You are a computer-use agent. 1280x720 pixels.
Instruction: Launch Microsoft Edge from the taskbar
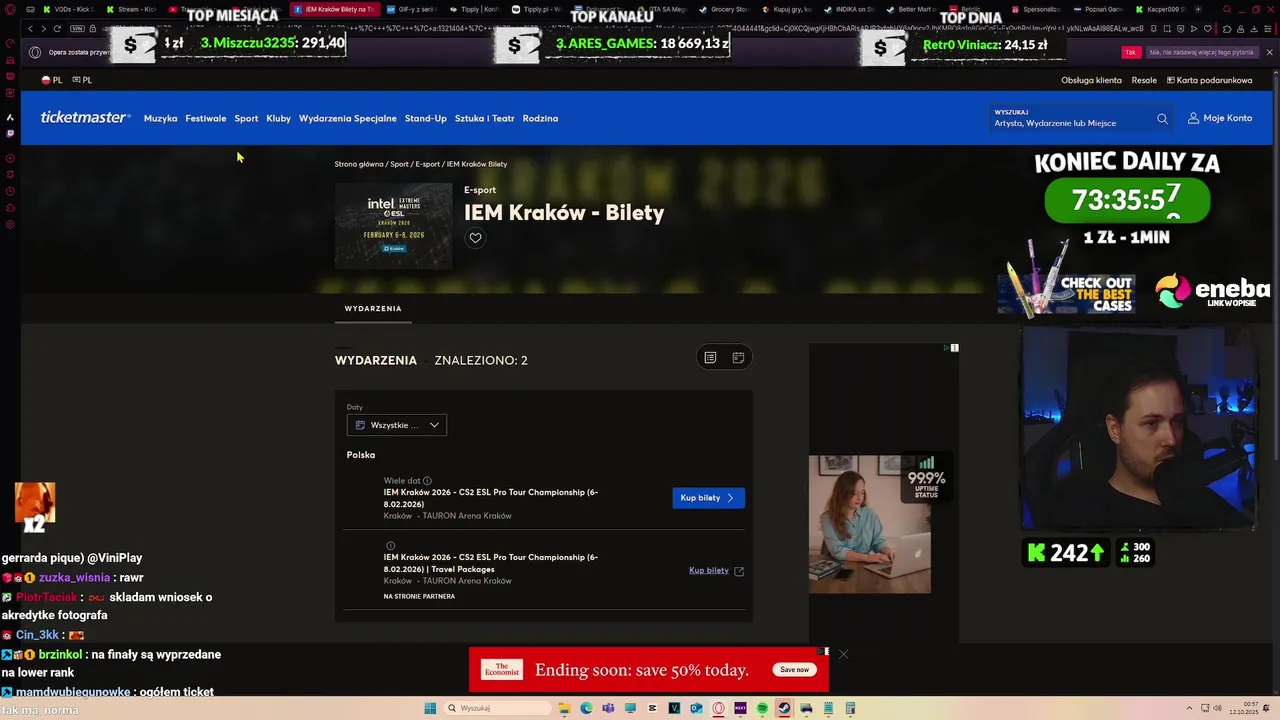[586, 708]
